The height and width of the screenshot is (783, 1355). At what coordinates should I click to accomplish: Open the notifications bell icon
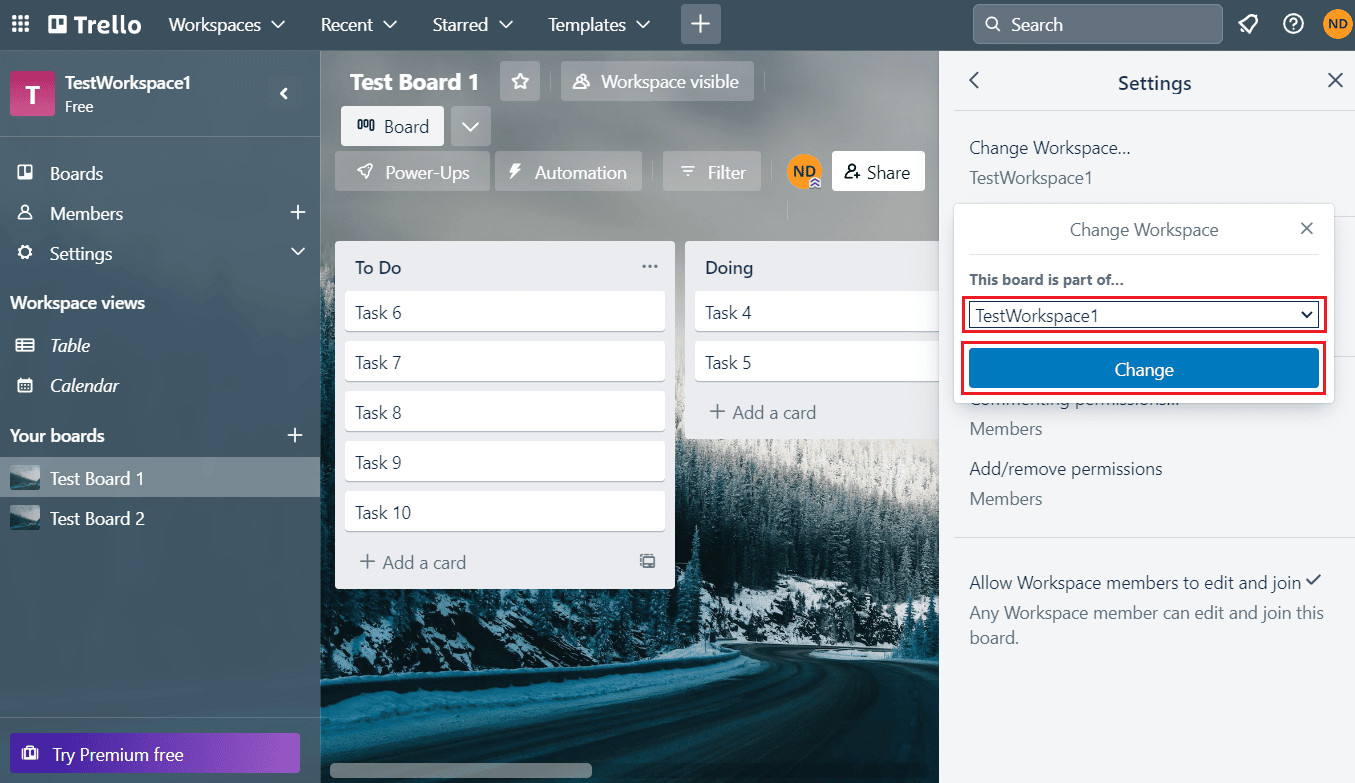click(1248, 24)
